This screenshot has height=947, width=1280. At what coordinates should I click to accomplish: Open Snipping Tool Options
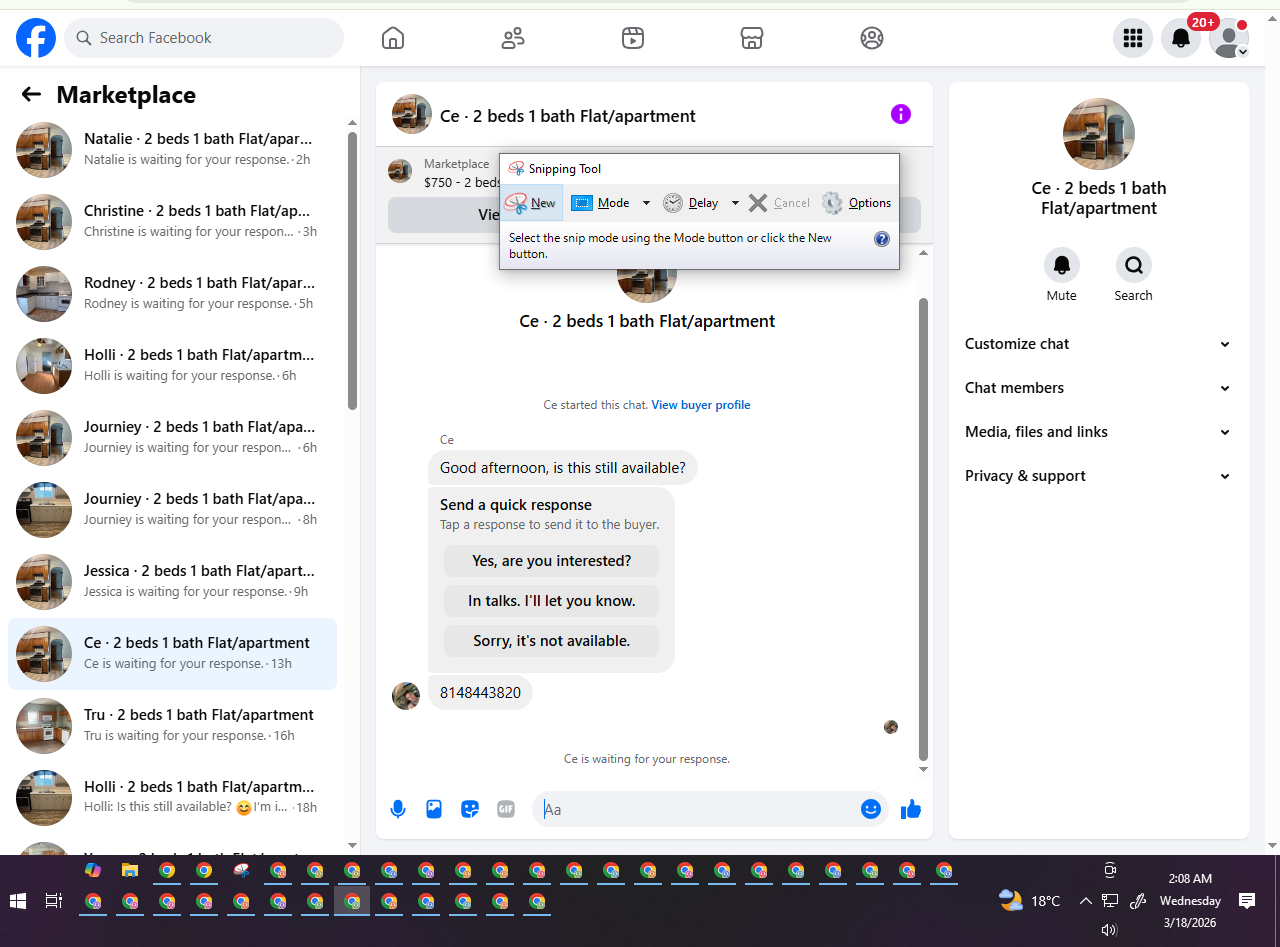(857, 203)
